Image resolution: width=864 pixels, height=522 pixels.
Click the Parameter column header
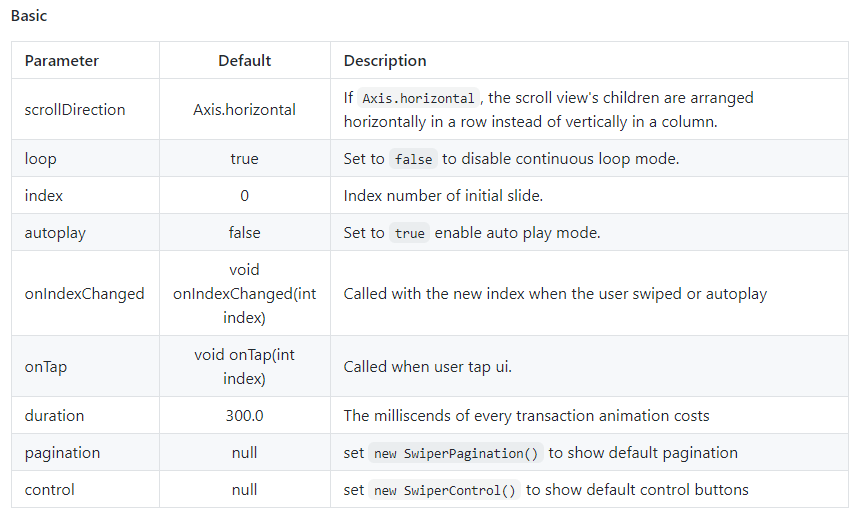tap(62, 61)
